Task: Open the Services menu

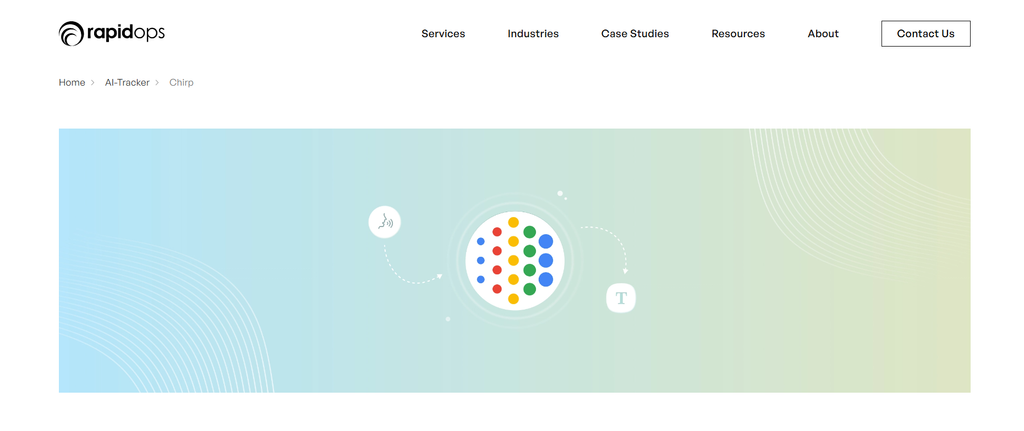Action: tap(443, 34)
